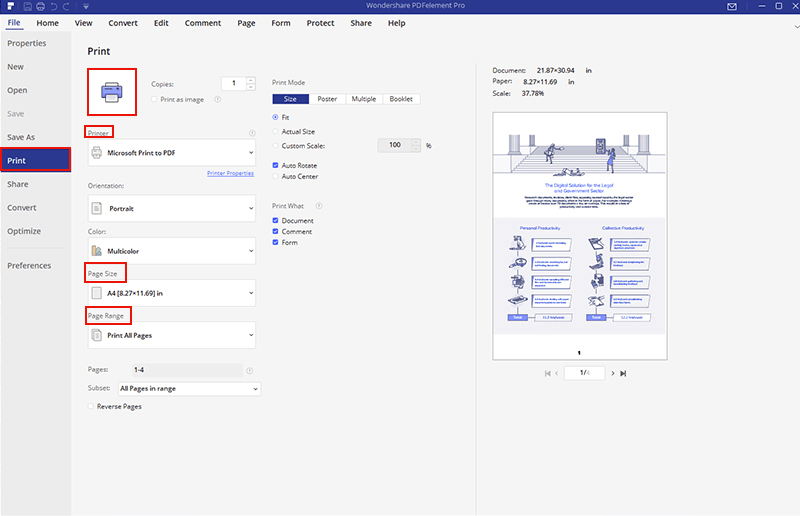Viewport: 800px width, 516px height.
Task: Open the A4 page size dropdown
Action: pyautogui.click(x=172, y=293)
